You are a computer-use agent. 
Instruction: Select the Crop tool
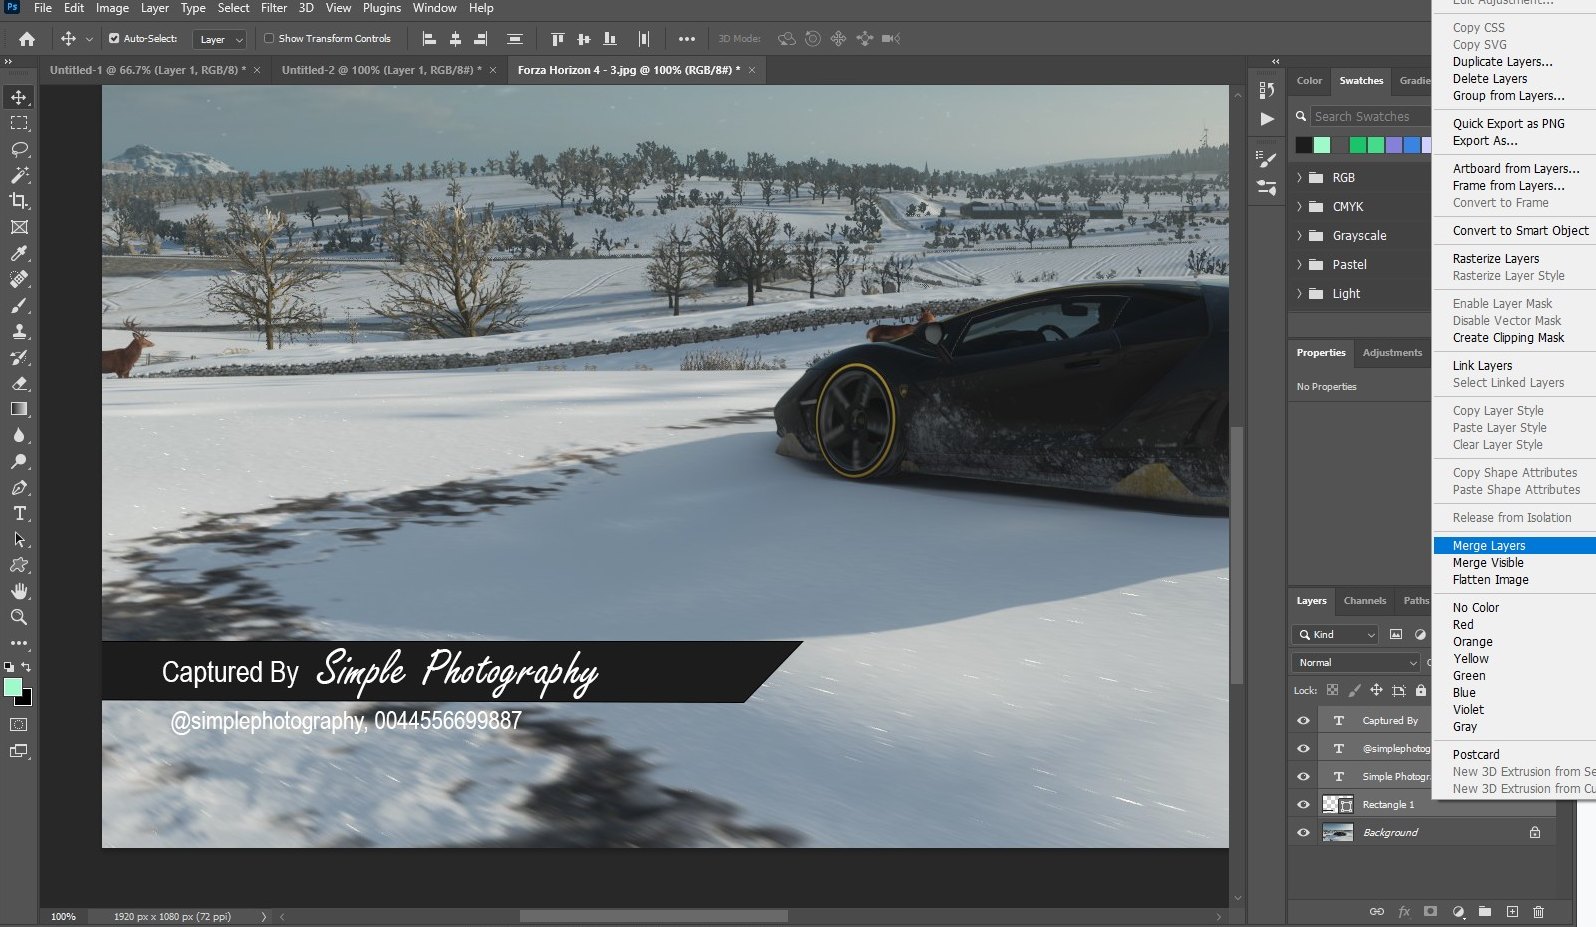tap(19, 201)
